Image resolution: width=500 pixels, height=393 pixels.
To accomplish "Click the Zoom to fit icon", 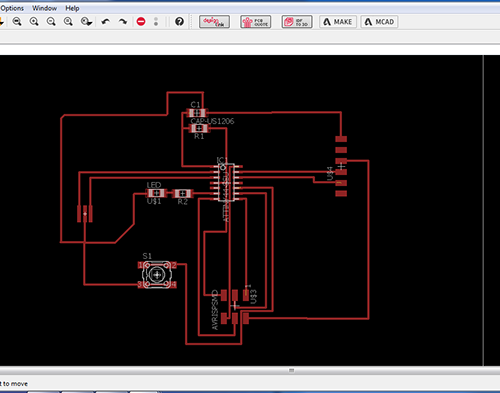I will coord(17,22).
